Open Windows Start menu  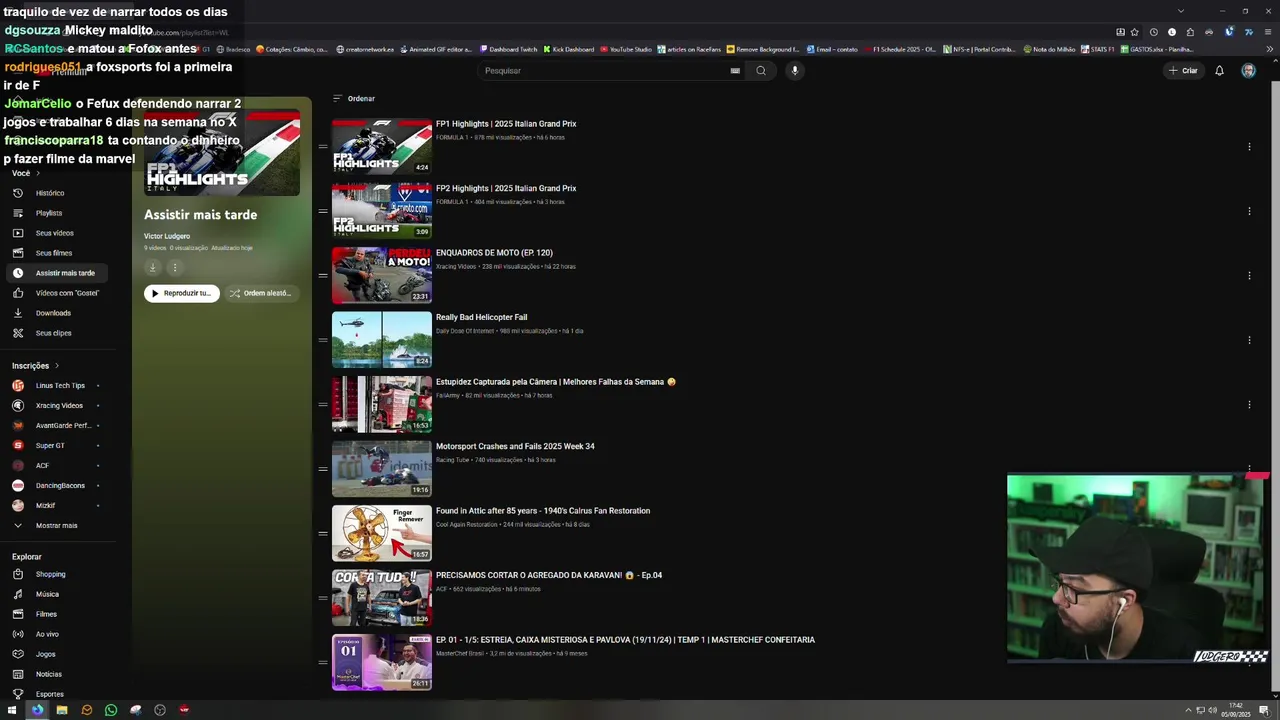click(12, 710)
